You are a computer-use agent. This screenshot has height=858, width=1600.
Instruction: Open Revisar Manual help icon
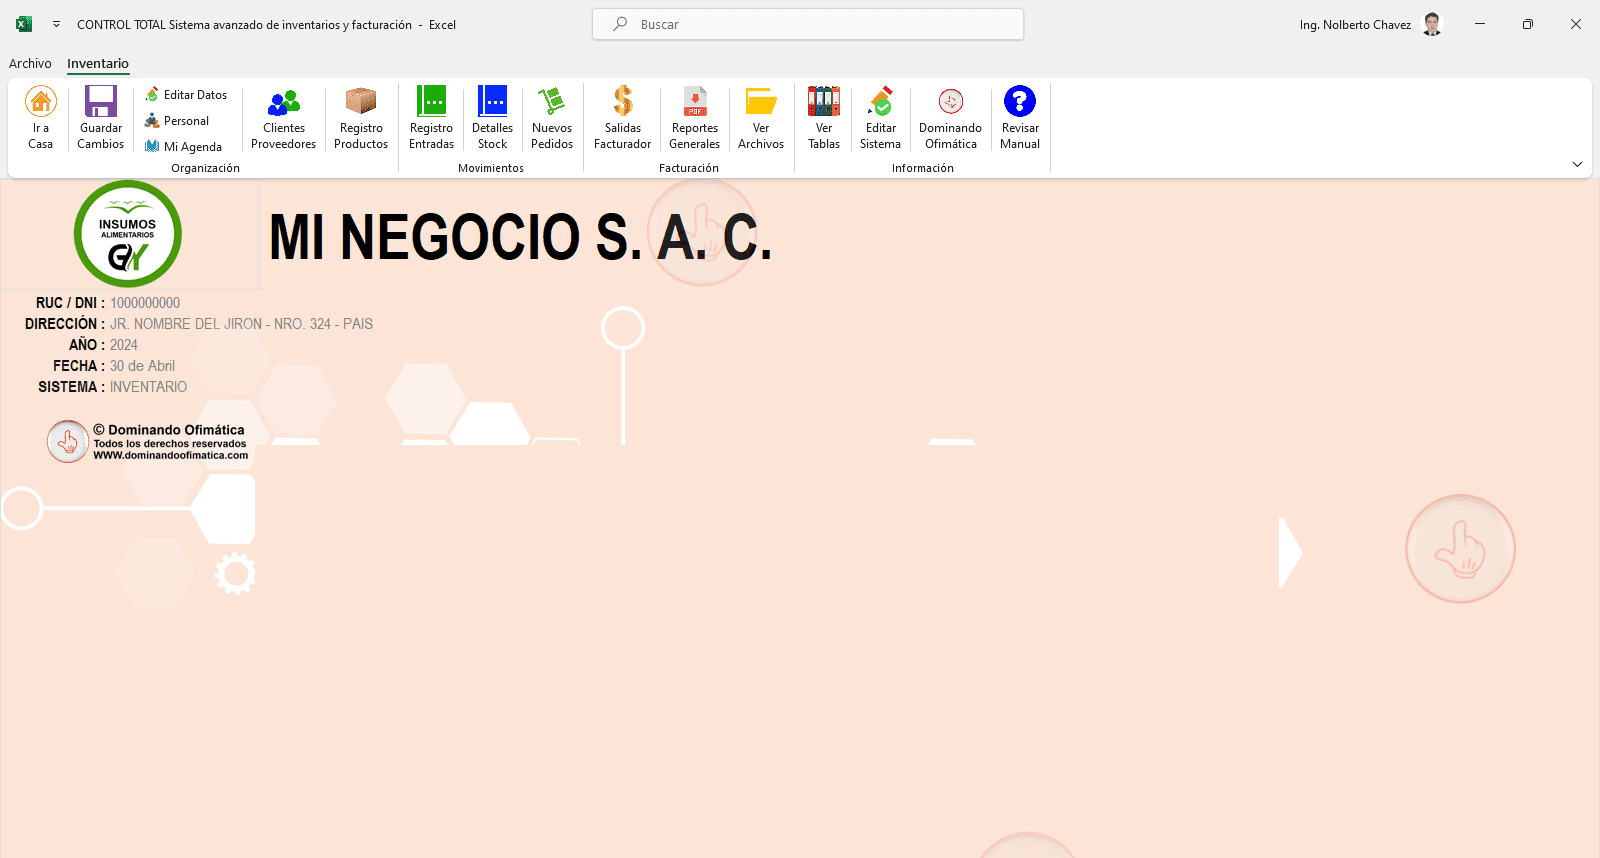(1020, 102)
